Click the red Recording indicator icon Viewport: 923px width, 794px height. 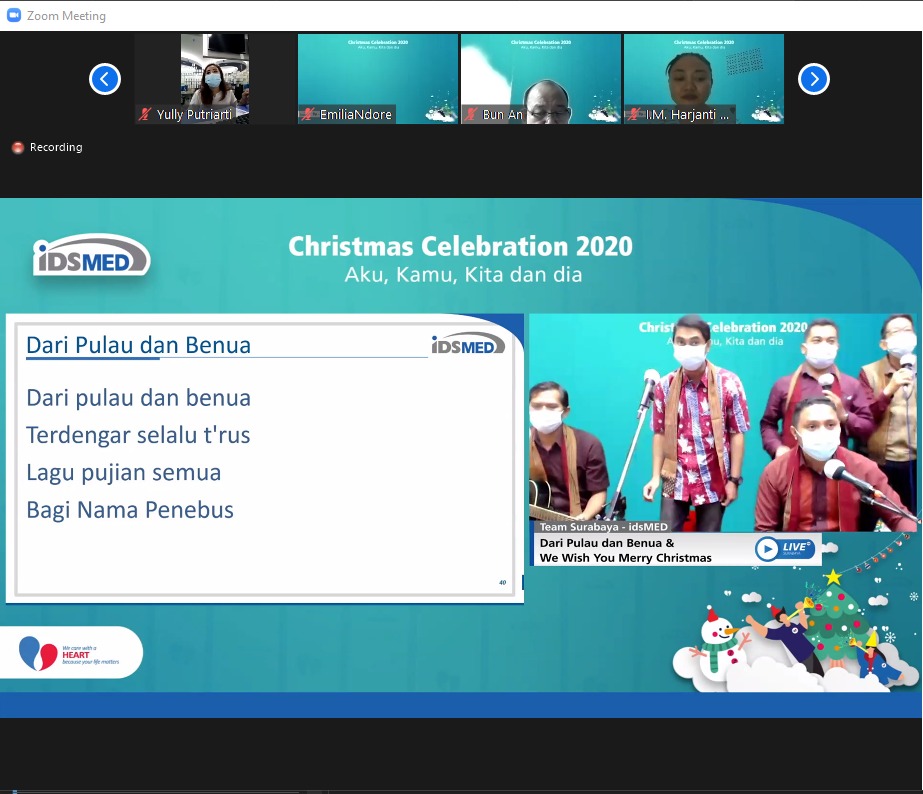click(17, 148)
